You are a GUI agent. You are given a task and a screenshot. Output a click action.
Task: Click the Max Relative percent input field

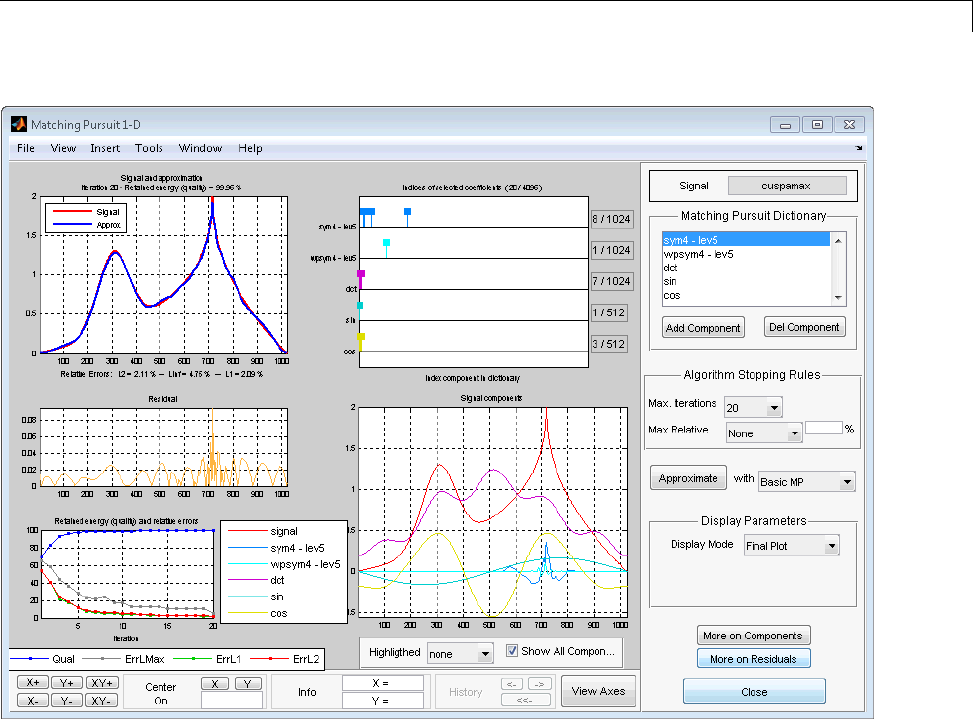[x=823, y=427]
